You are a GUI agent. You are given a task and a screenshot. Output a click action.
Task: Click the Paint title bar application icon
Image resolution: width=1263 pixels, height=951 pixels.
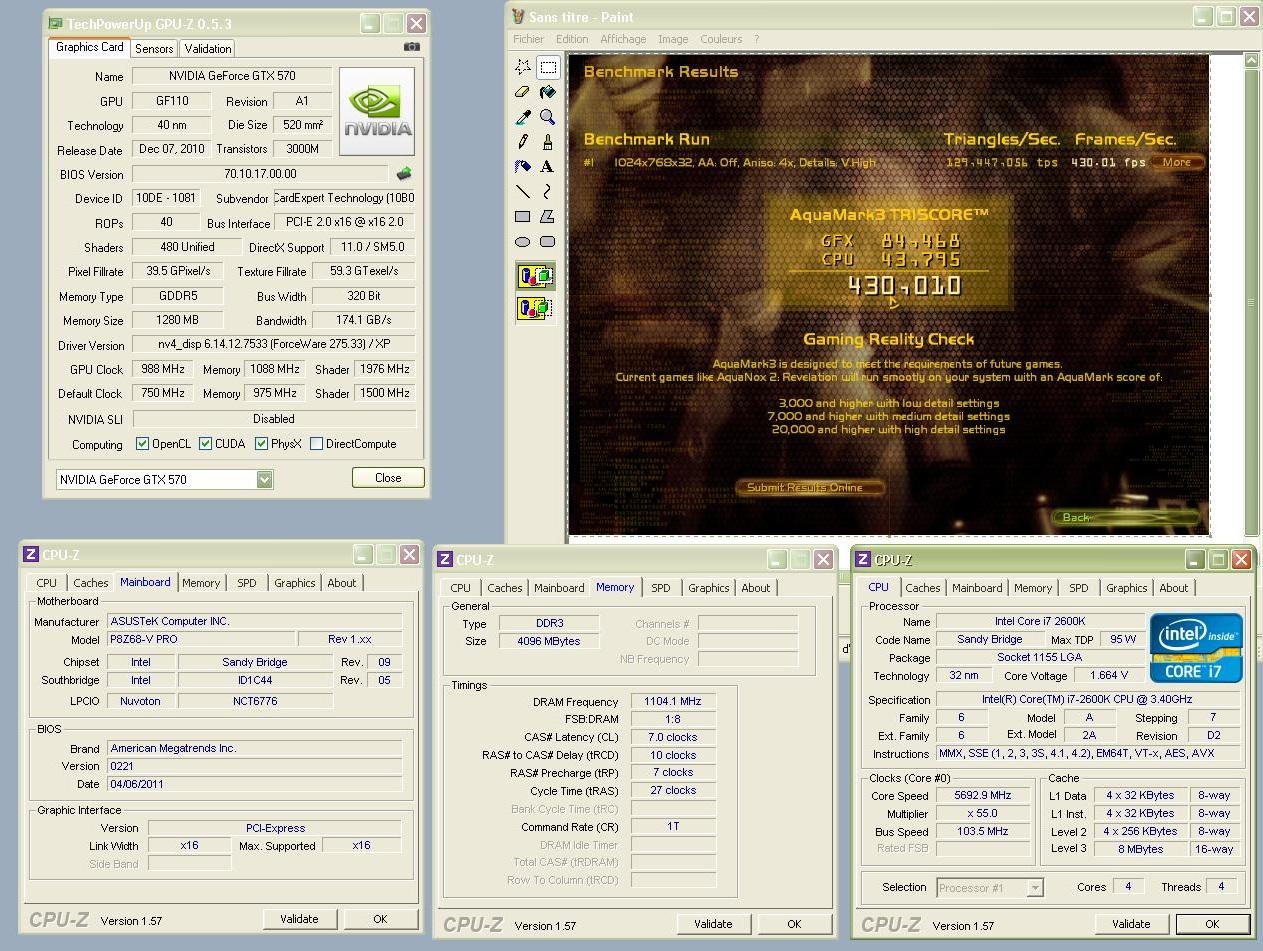518,16
